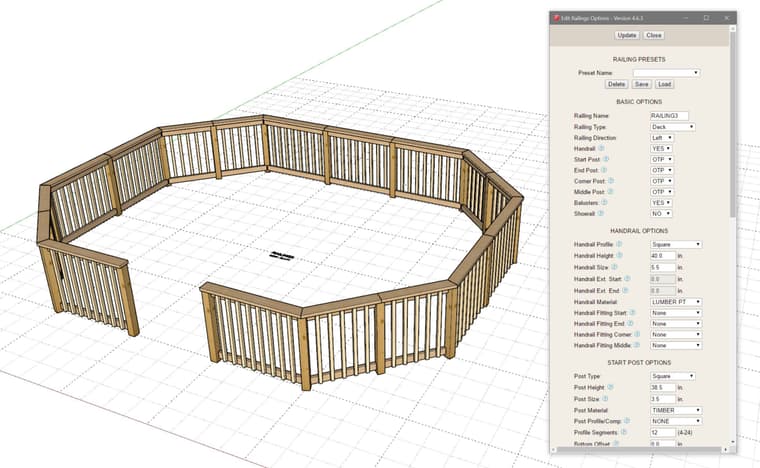
Task: Open the help icon next to Middle Post
Action: tap(611, 192)
